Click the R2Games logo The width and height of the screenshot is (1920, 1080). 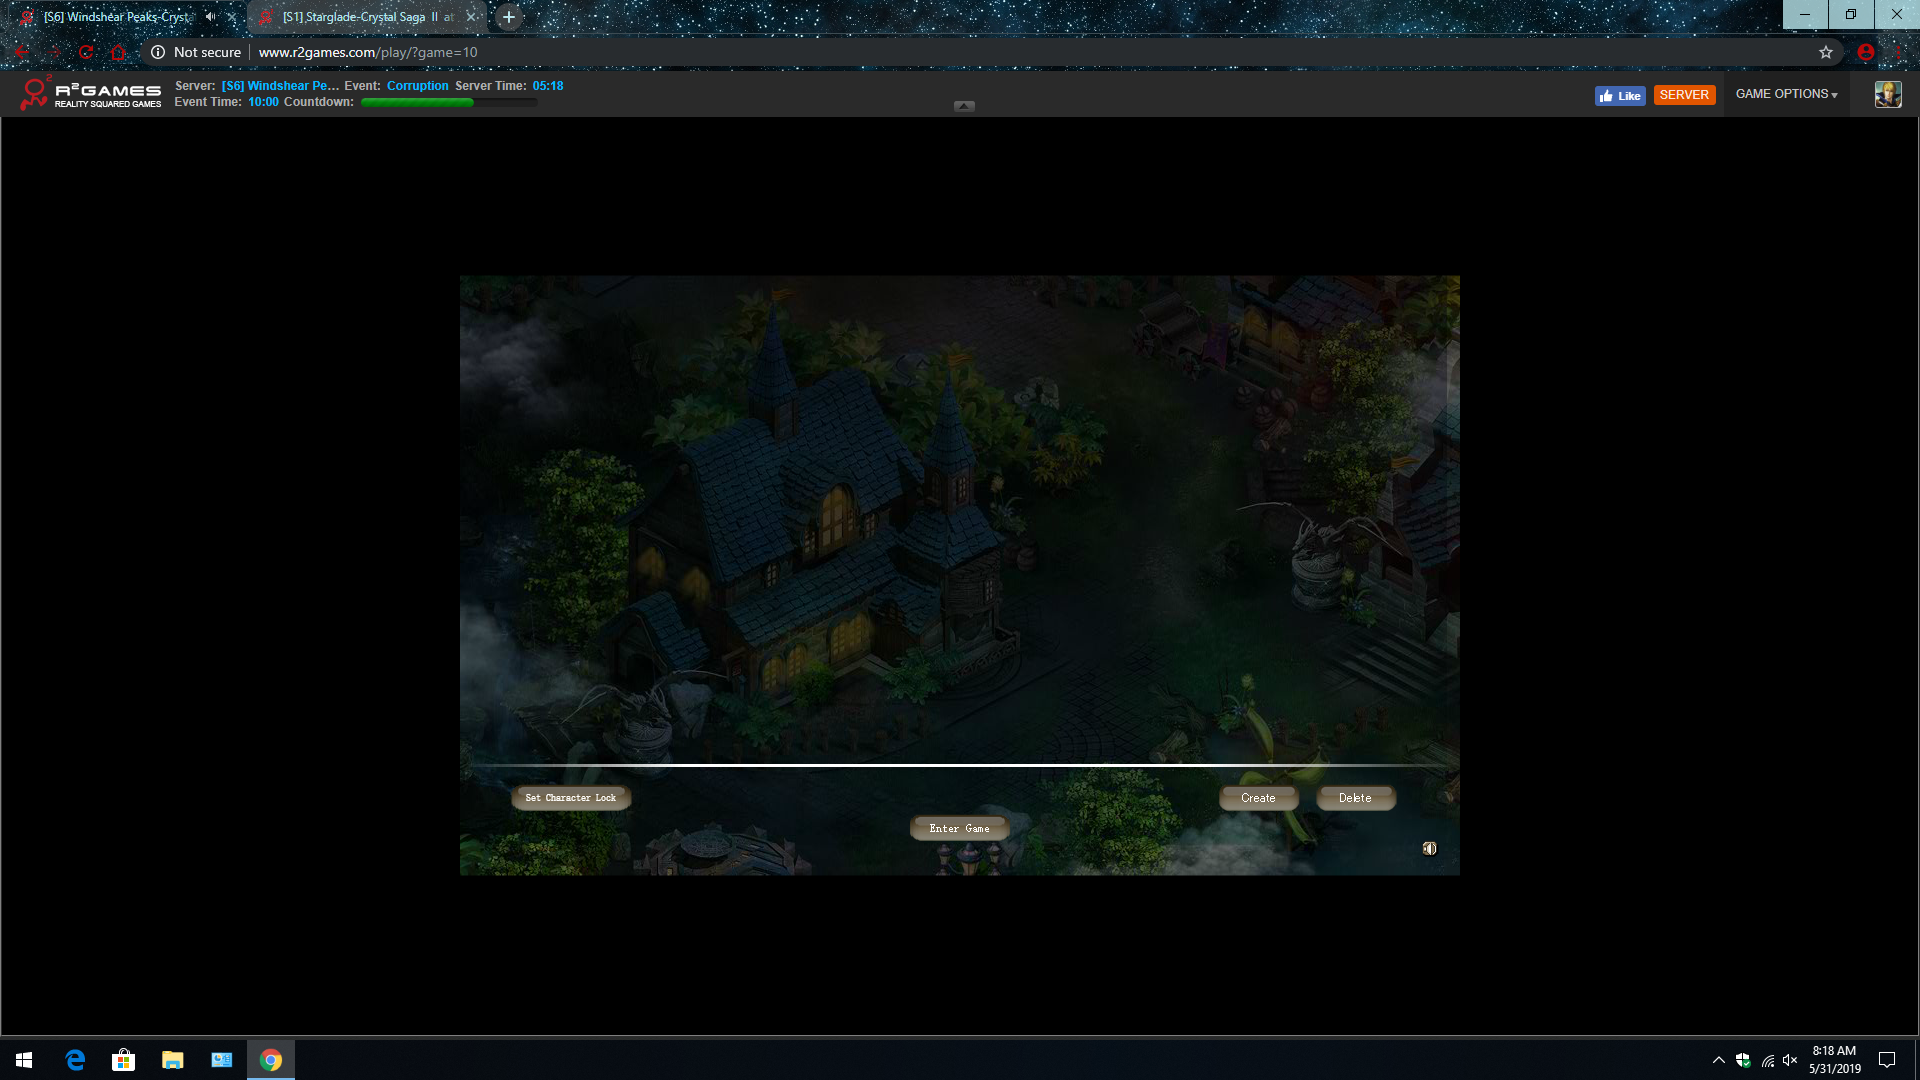[91, 94]
